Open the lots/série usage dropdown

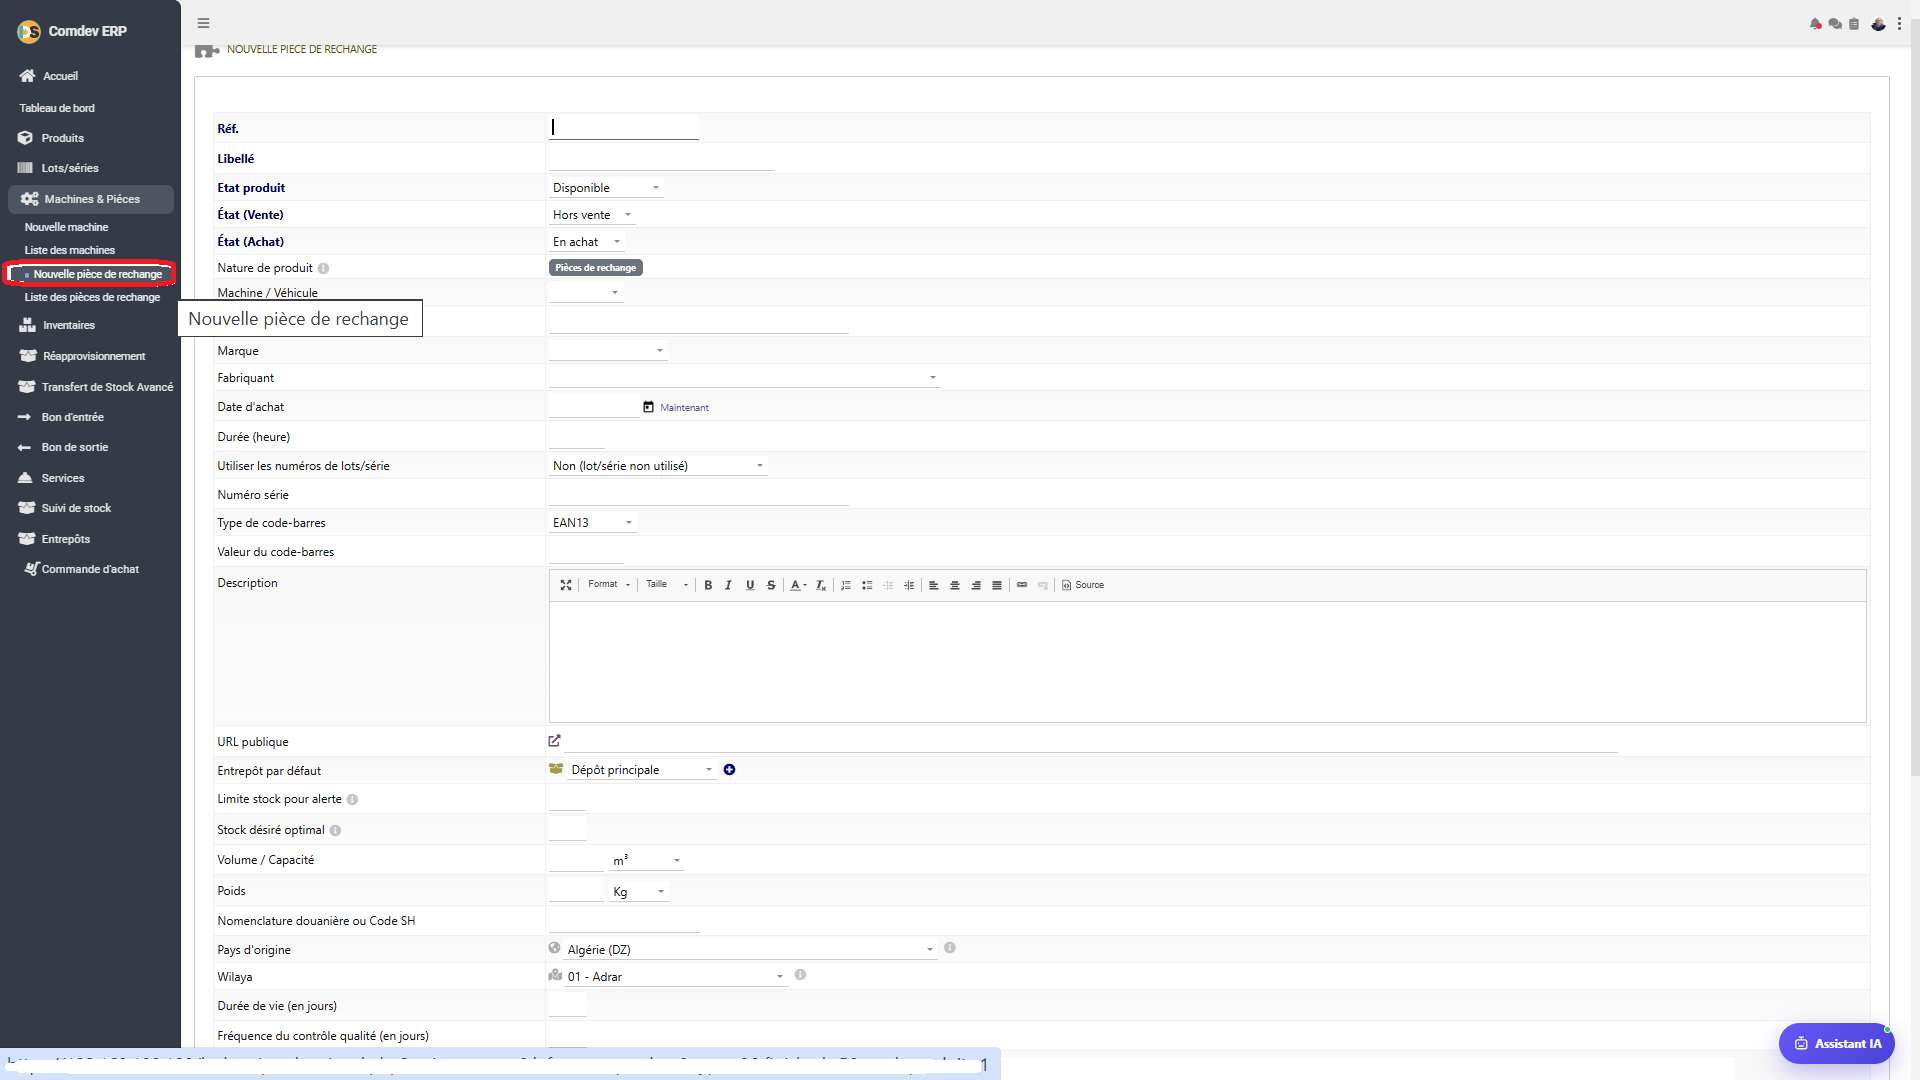pyautogui.click(x=658, y=466)
